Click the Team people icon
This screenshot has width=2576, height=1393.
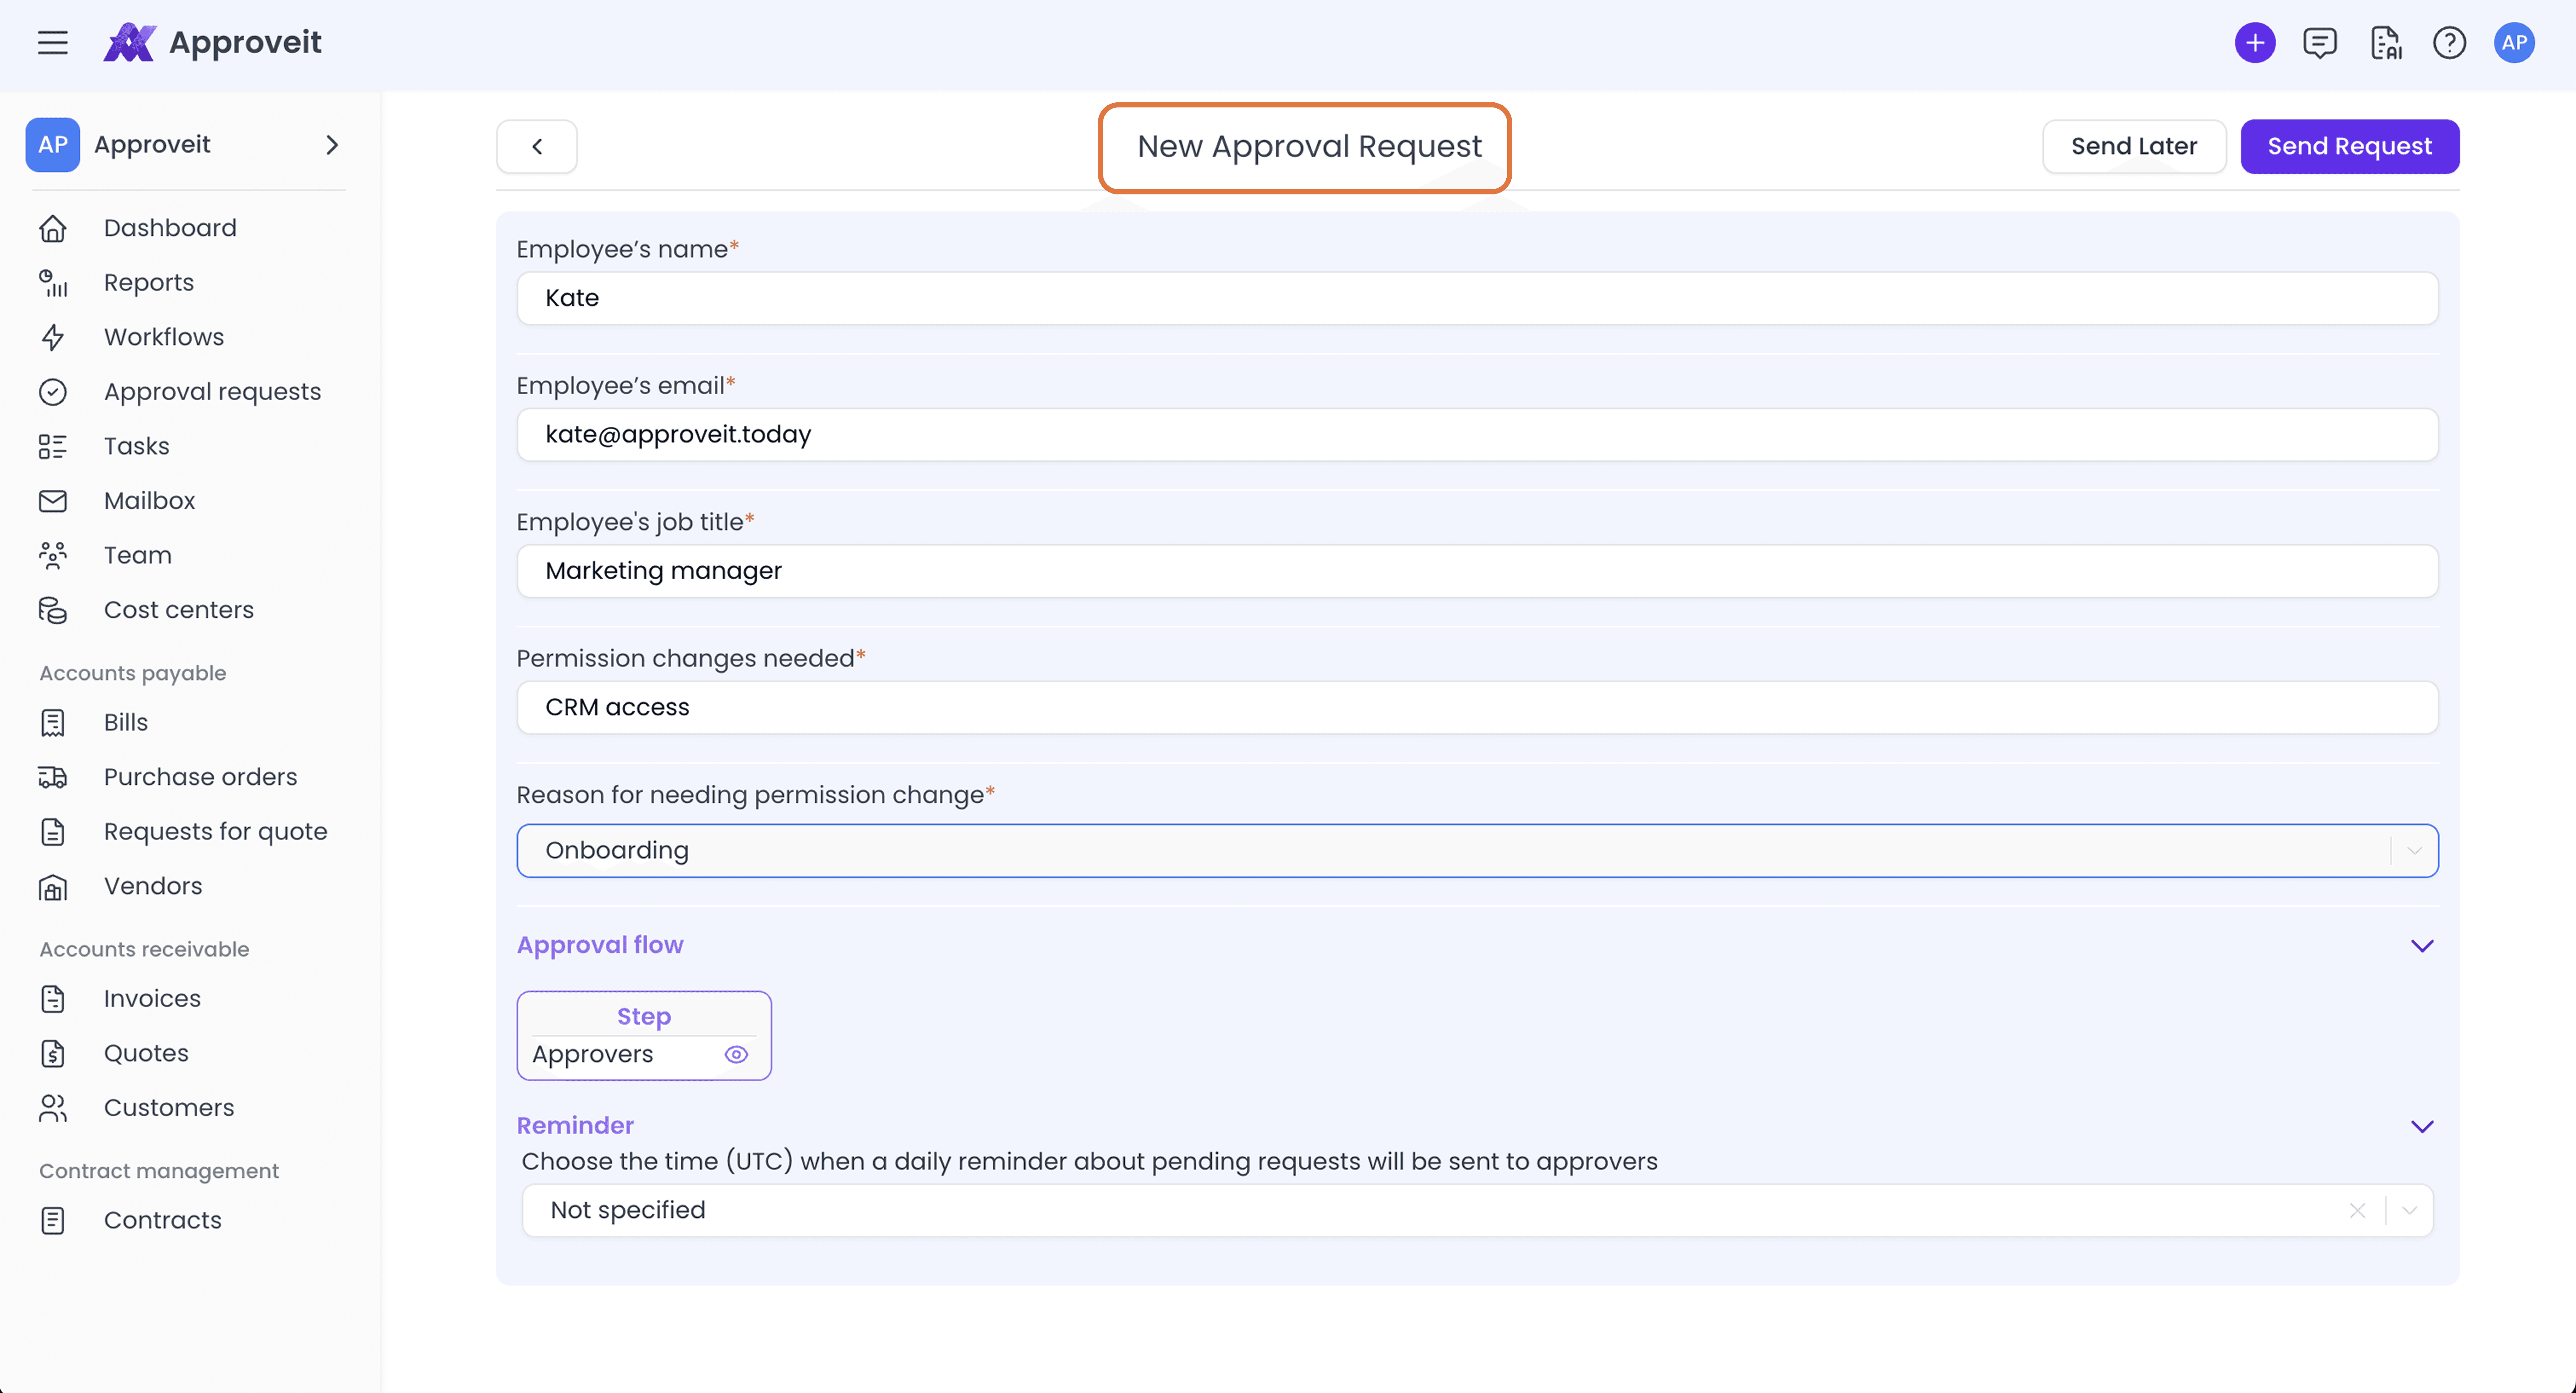pos(53,556)
